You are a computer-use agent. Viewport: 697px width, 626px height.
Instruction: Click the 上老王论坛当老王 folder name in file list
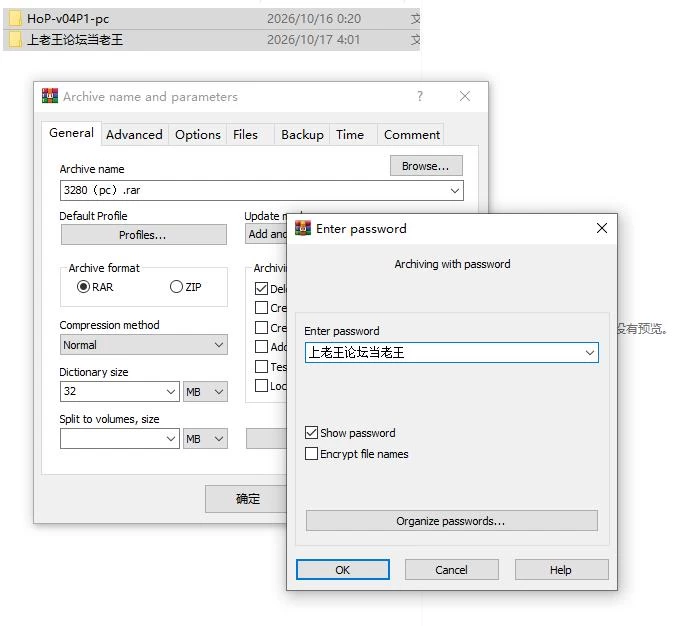pos(75,40)
